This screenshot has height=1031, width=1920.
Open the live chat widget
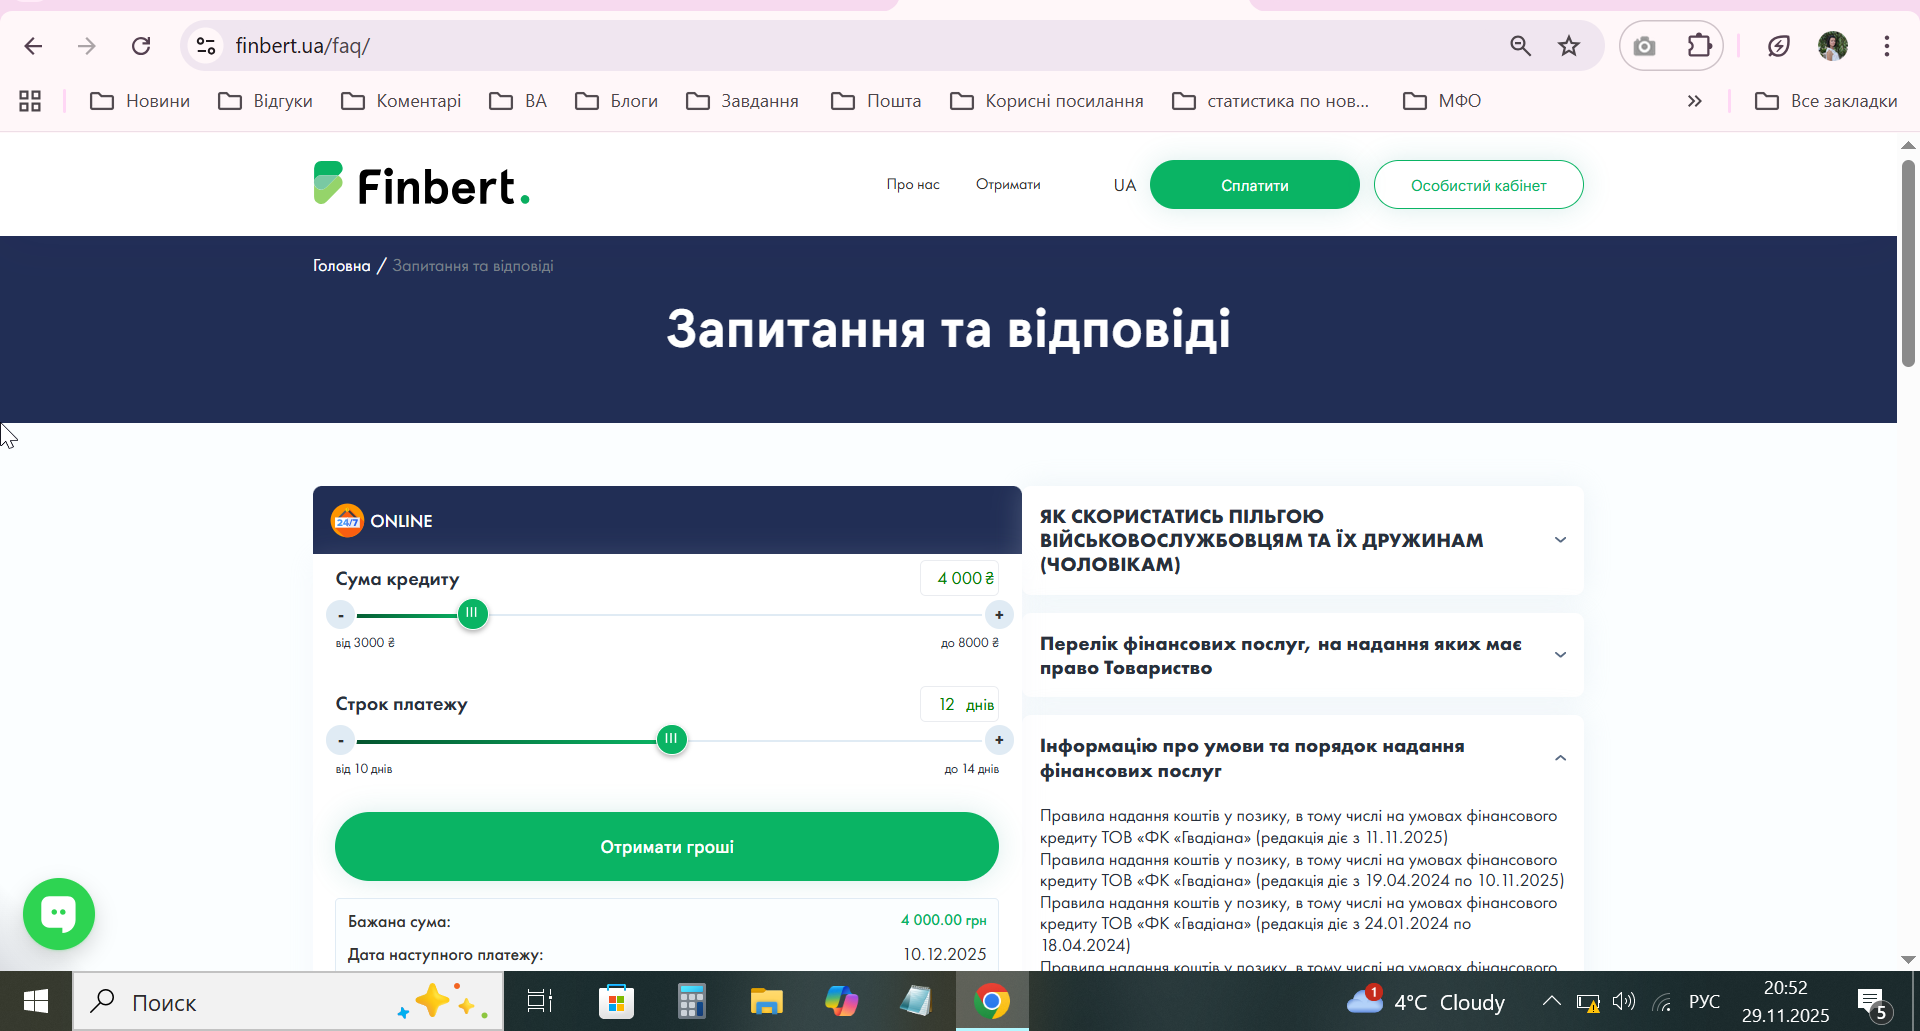coord(59,914)
